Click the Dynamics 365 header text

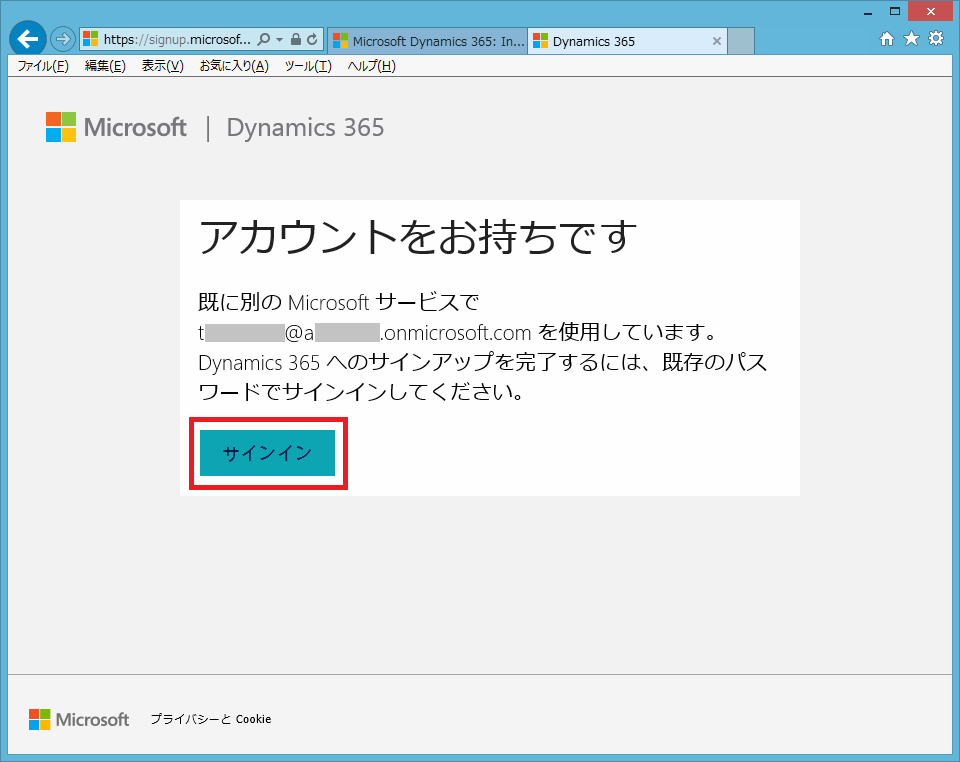(306, 127)
